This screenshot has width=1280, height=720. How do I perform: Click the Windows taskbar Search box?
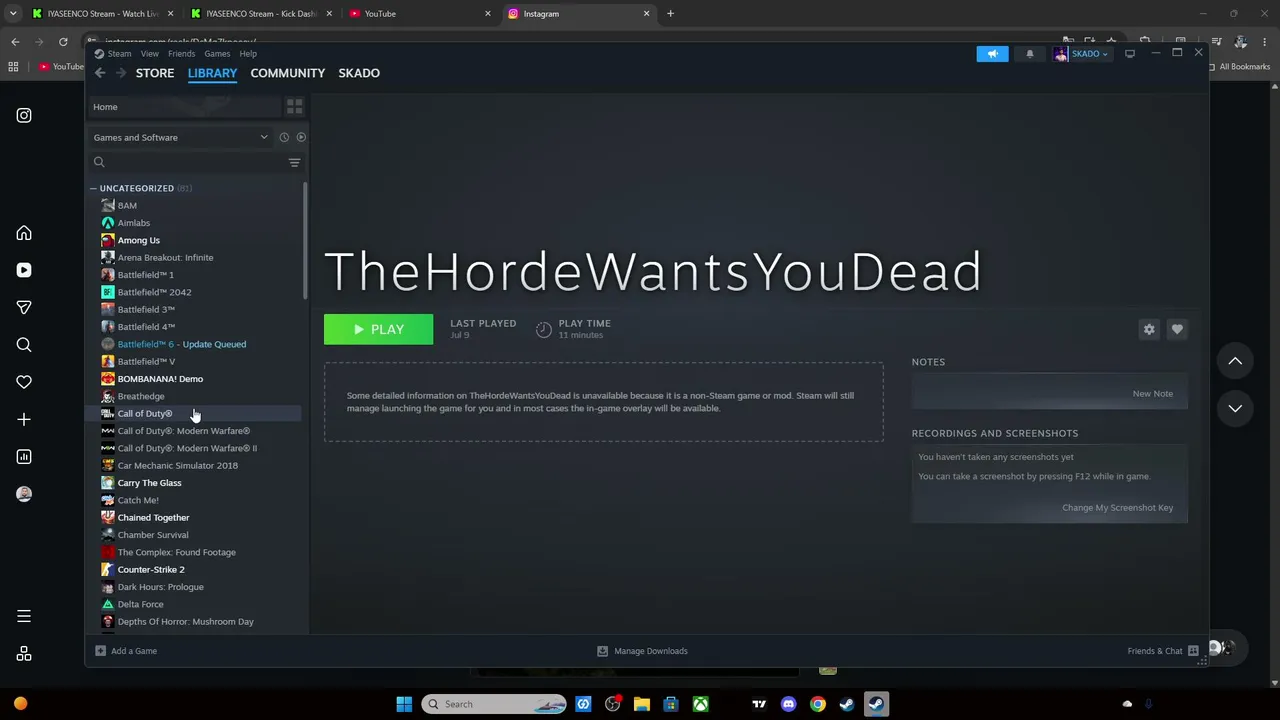(x=494, y=704)
